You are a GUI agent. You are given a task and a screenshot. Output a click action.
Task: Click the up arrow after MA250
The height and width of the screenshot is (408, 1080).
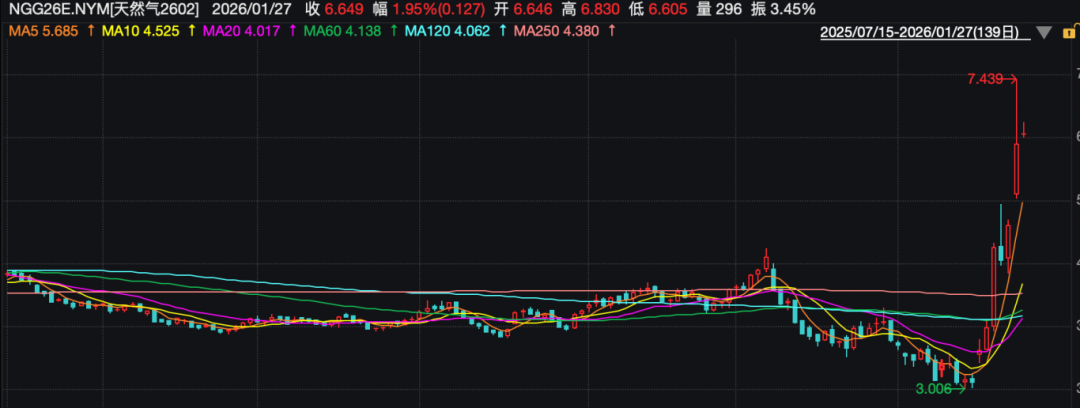(611, 32)
